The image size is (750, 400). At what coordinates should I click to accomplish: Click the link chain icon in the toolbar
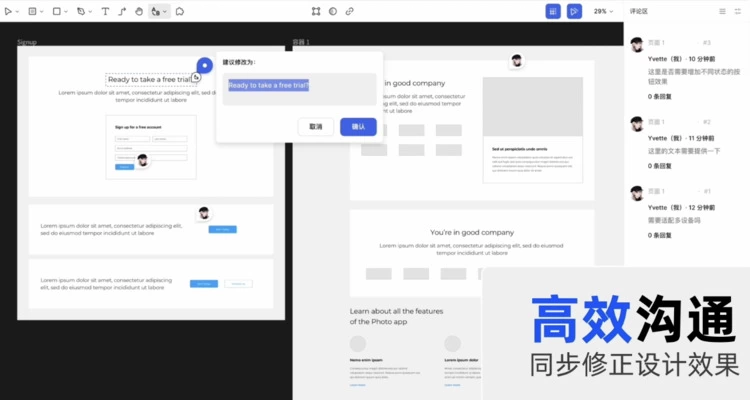(349, 11)
